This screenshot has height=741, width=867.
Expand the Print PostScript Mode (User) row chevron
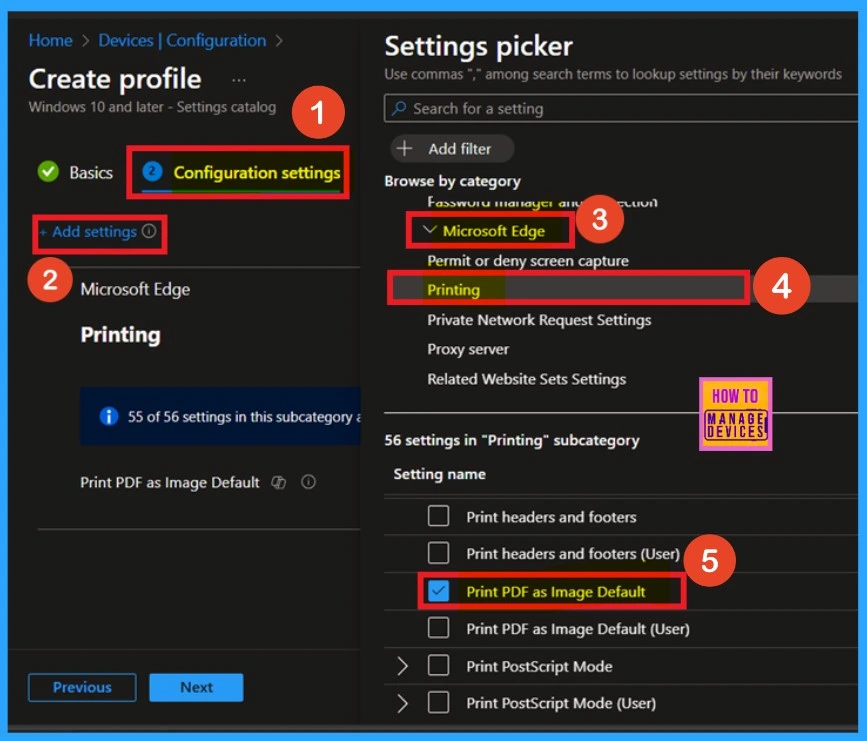click(403, 703)
